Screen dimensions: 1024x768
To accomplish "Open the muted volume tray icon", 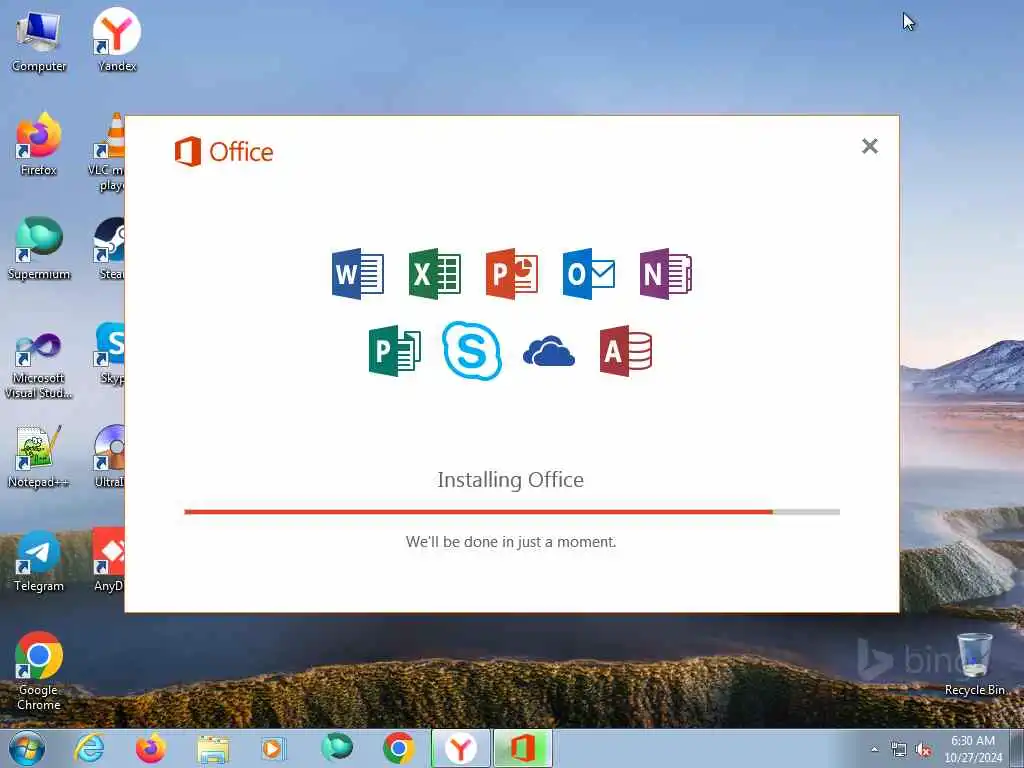I will click(923, 750).
